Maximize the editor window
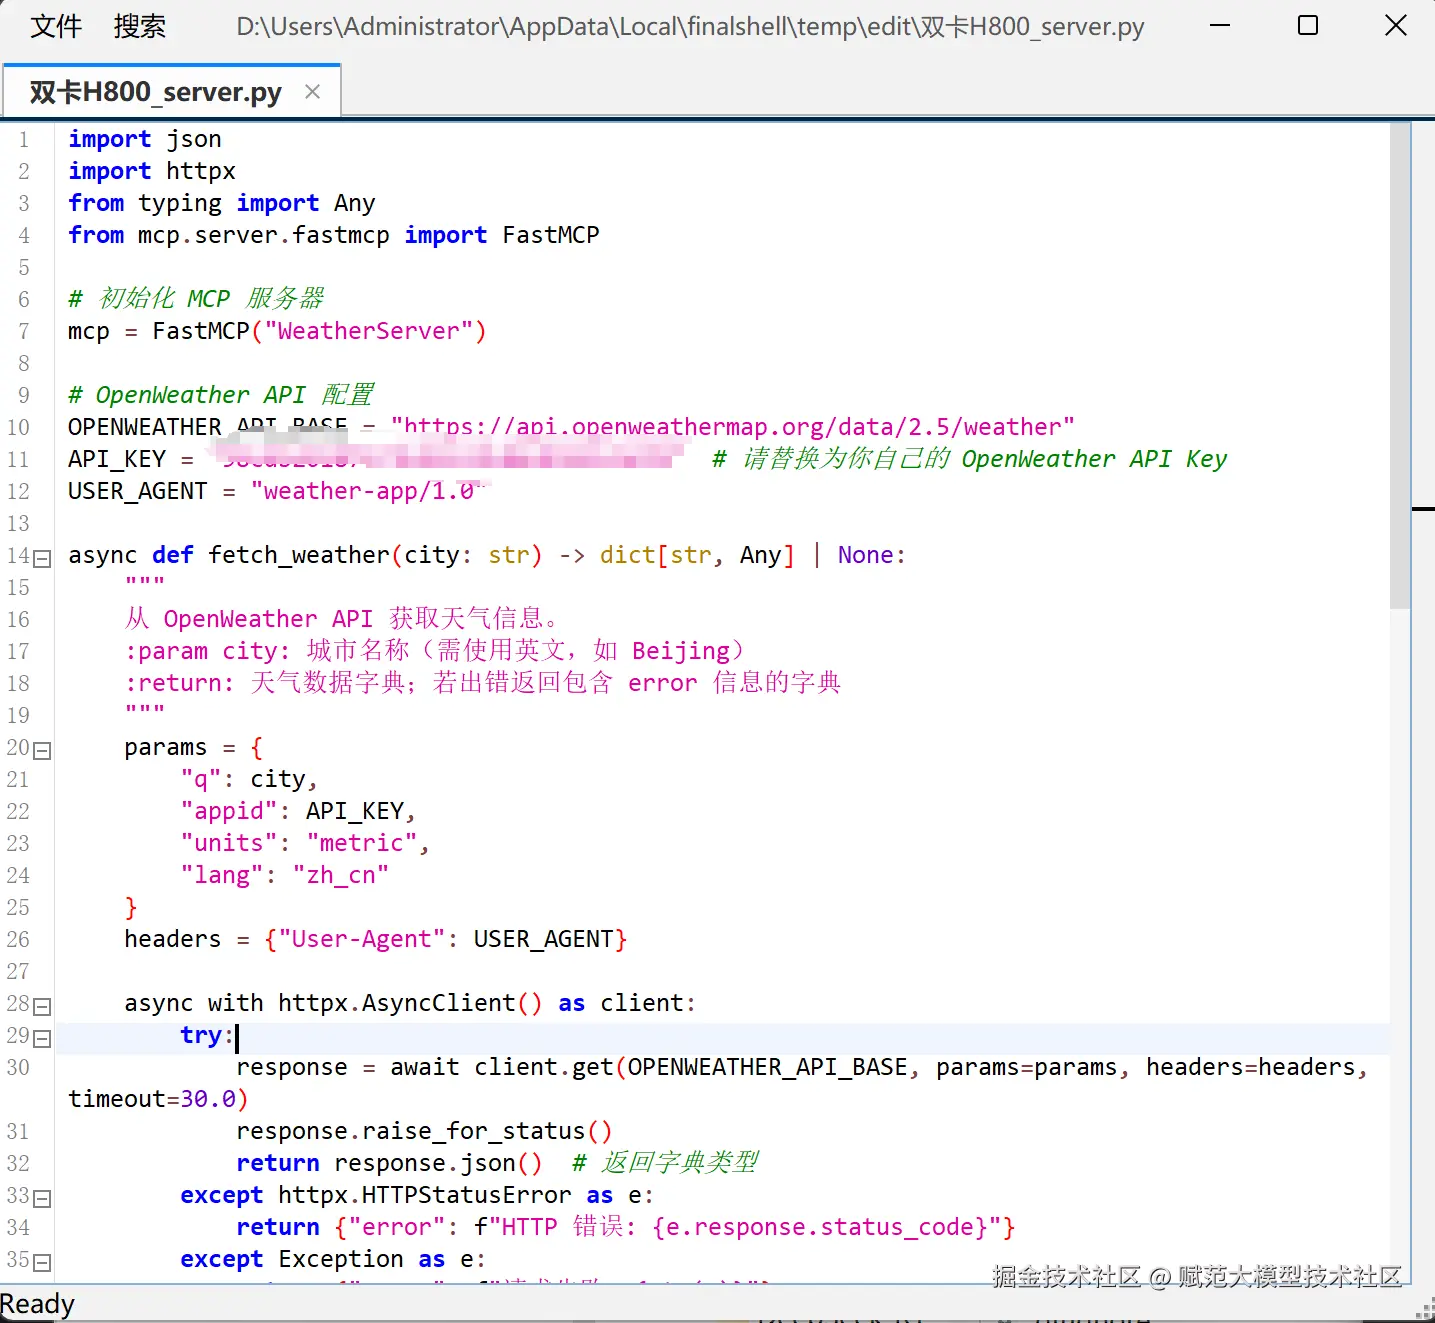Image resolution: width=1435 pixels, height=1323 pixels. tap(1308, 25)
